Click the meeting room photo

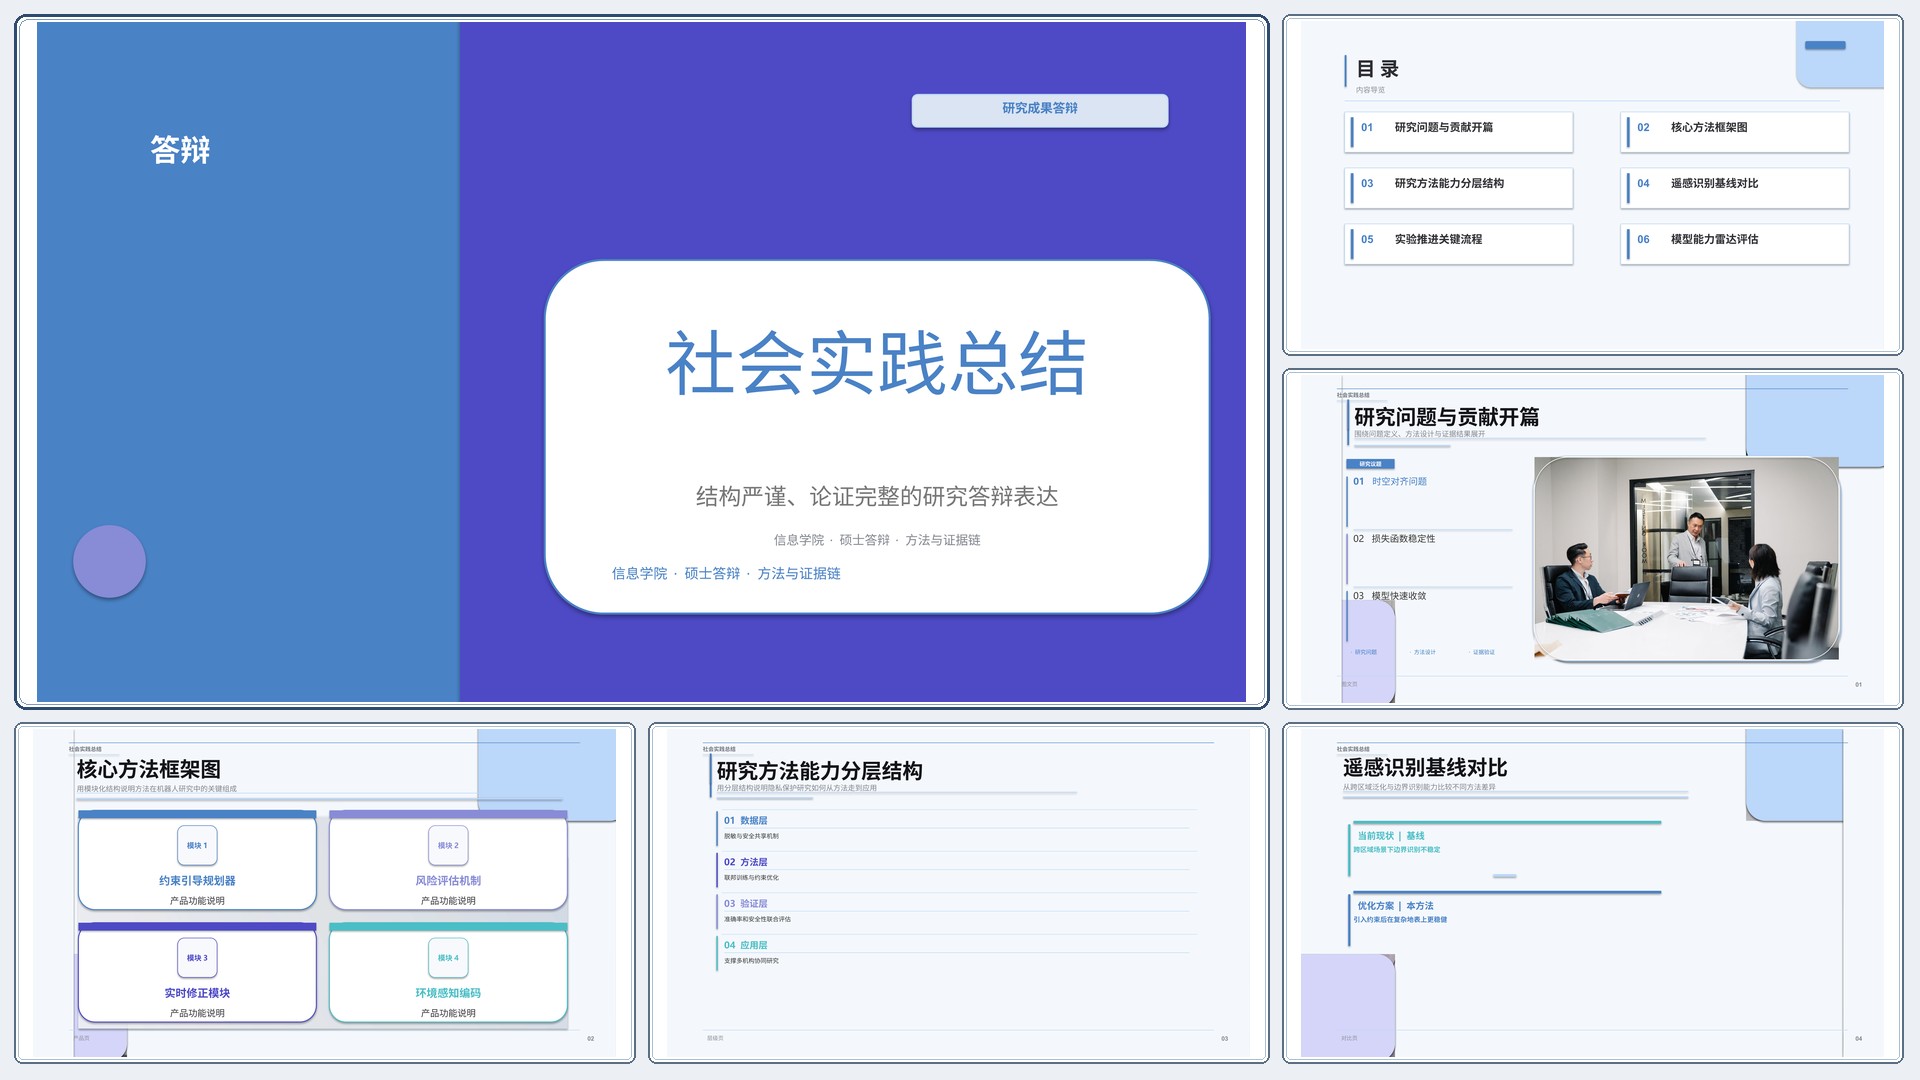tap(1687, 559)
